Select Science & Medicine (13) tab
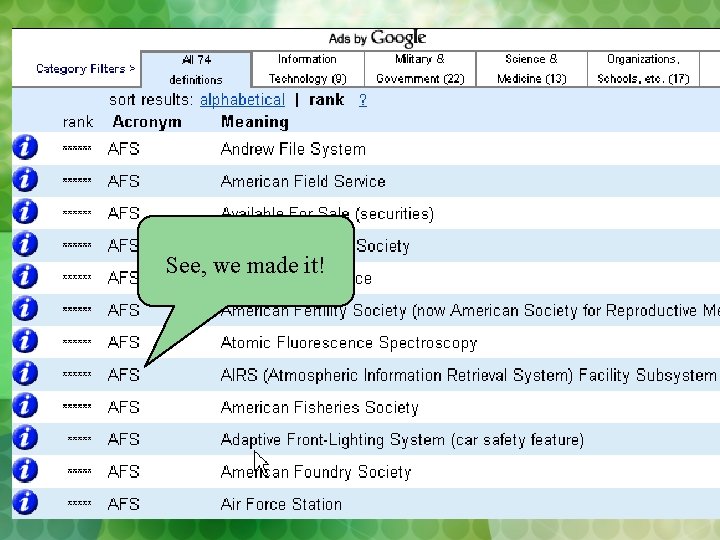720x540 pixels. pyautogui.click(x=532, y=69)
